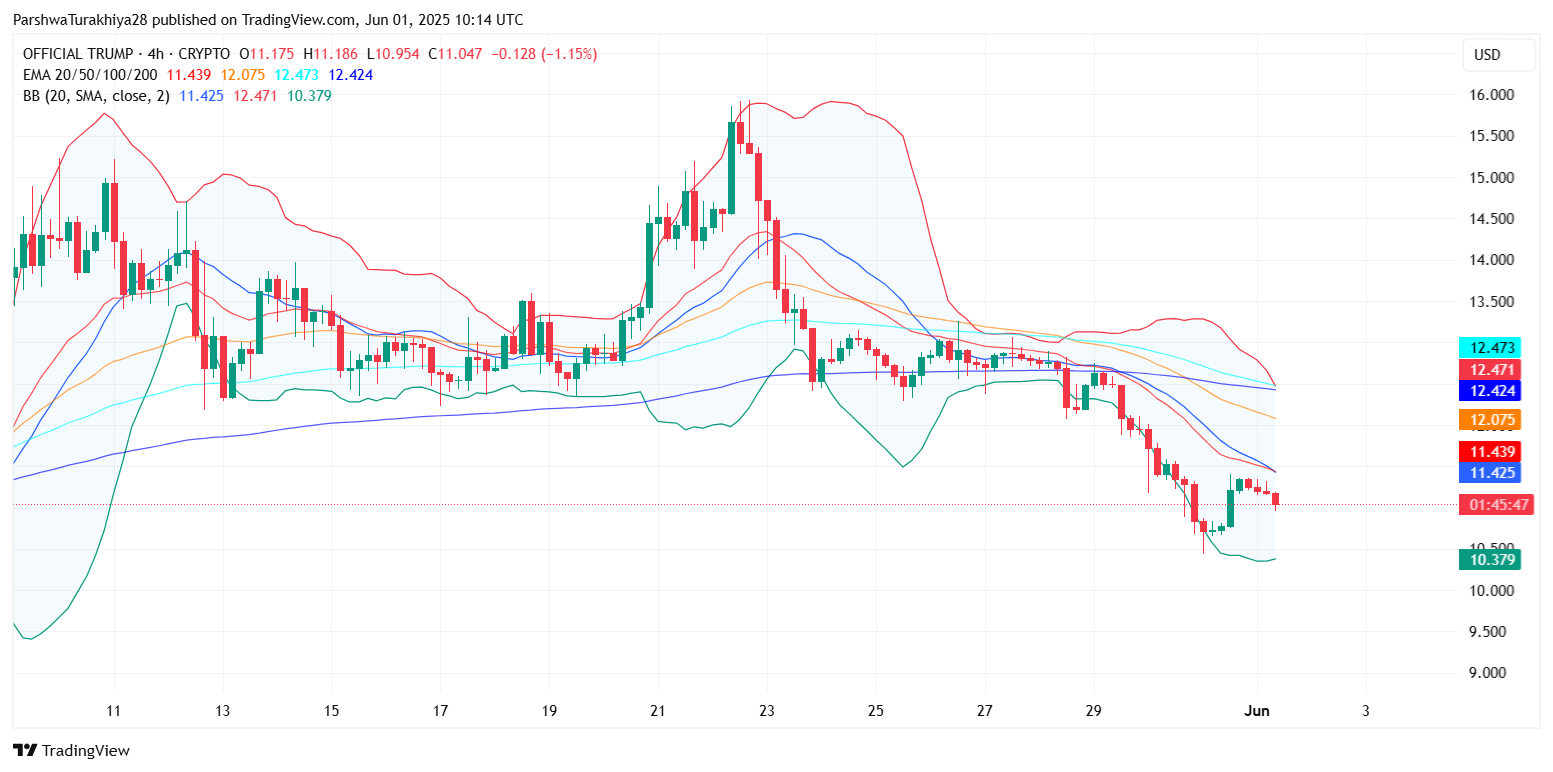Click the red 11.439 price-axis tag

coord(1490,451)
